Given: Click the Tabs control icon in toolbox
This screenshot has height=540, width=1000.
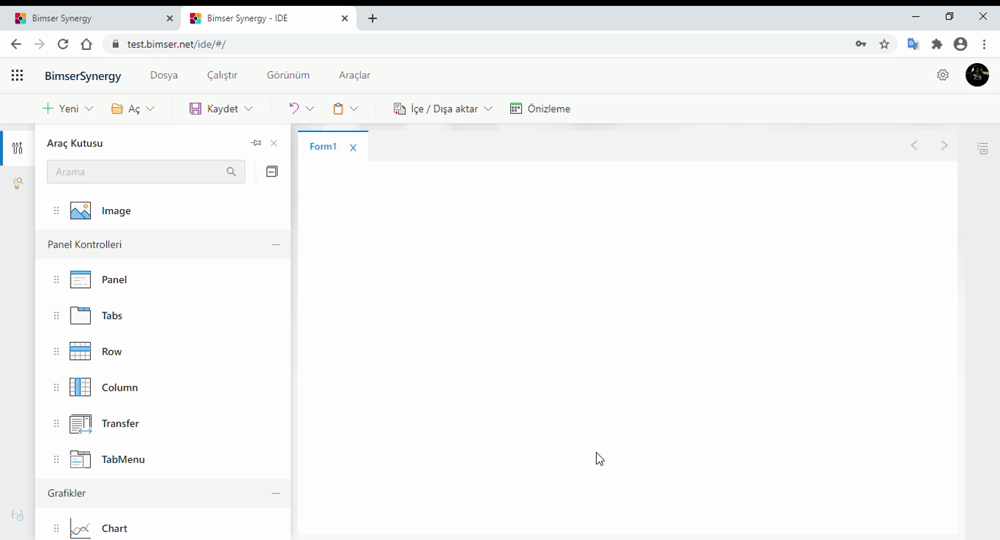Looking at the screenshot, I should click(x=80, y=316).
